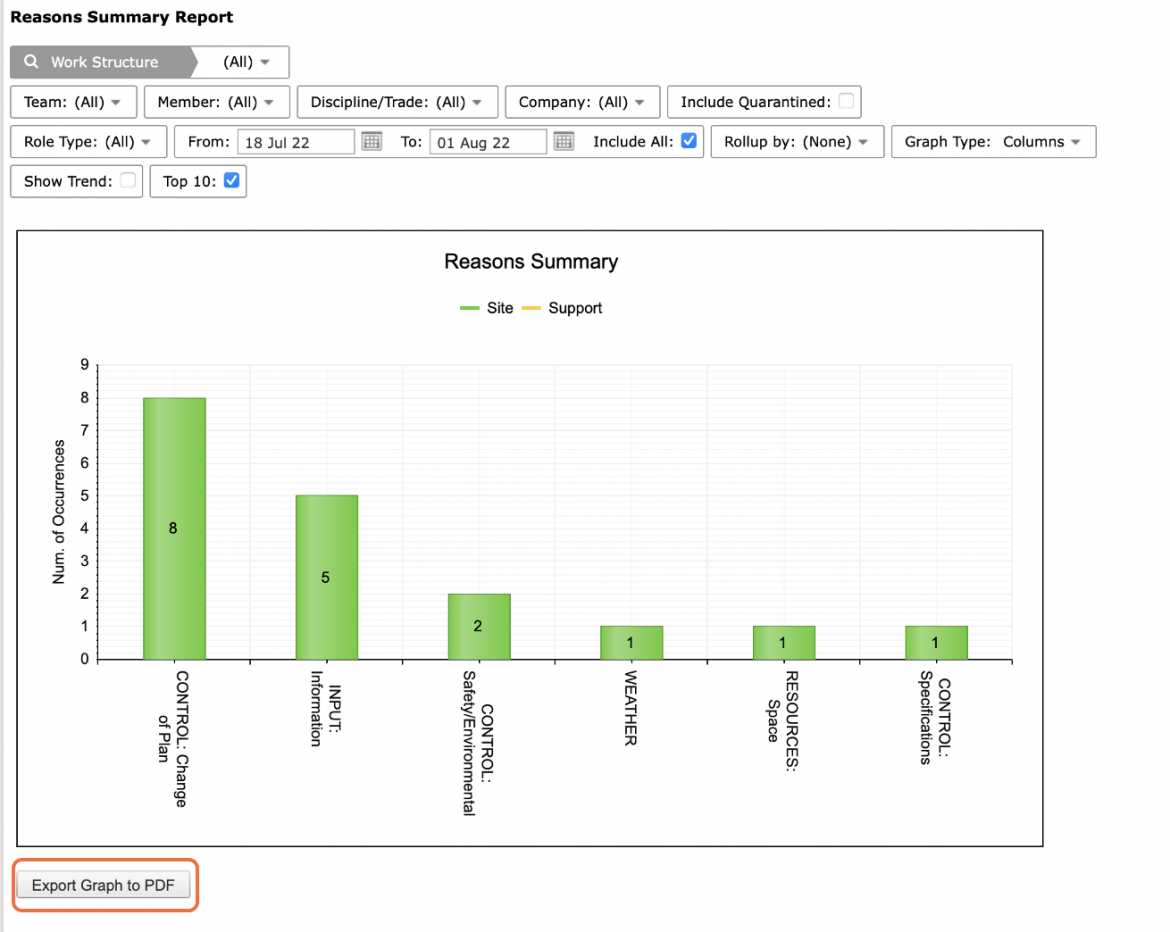The height and width of the screenshot is (932, 1170).
Task: Click the CONTROL: Specifications bar
Action: pyautogui.click(x=936, y=642)
